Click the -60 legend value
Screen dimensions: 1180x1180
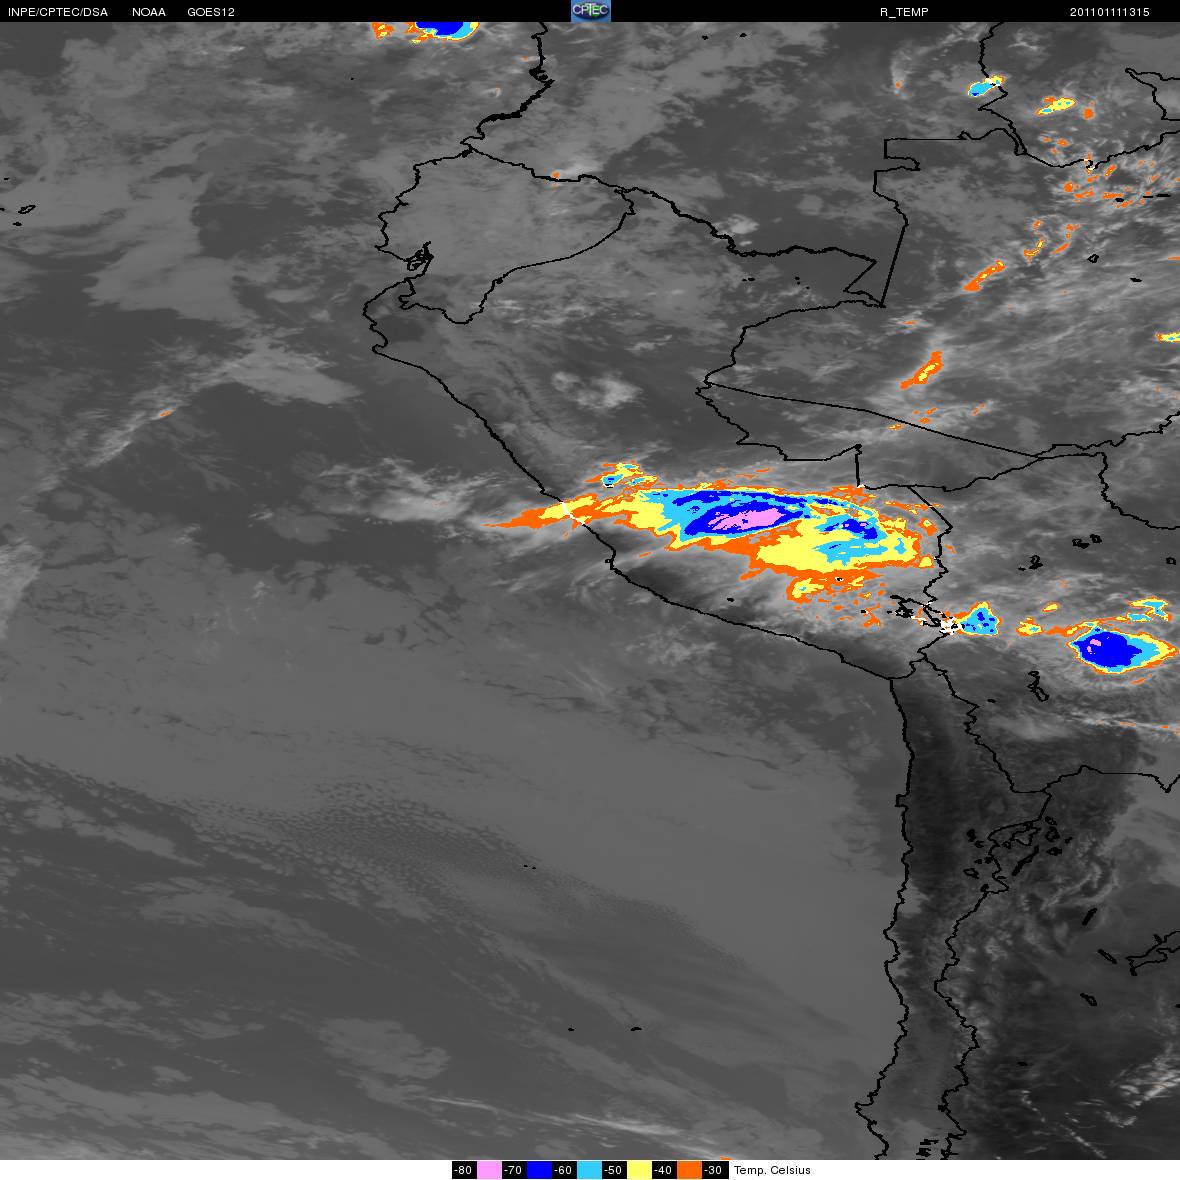[564, 1170]
